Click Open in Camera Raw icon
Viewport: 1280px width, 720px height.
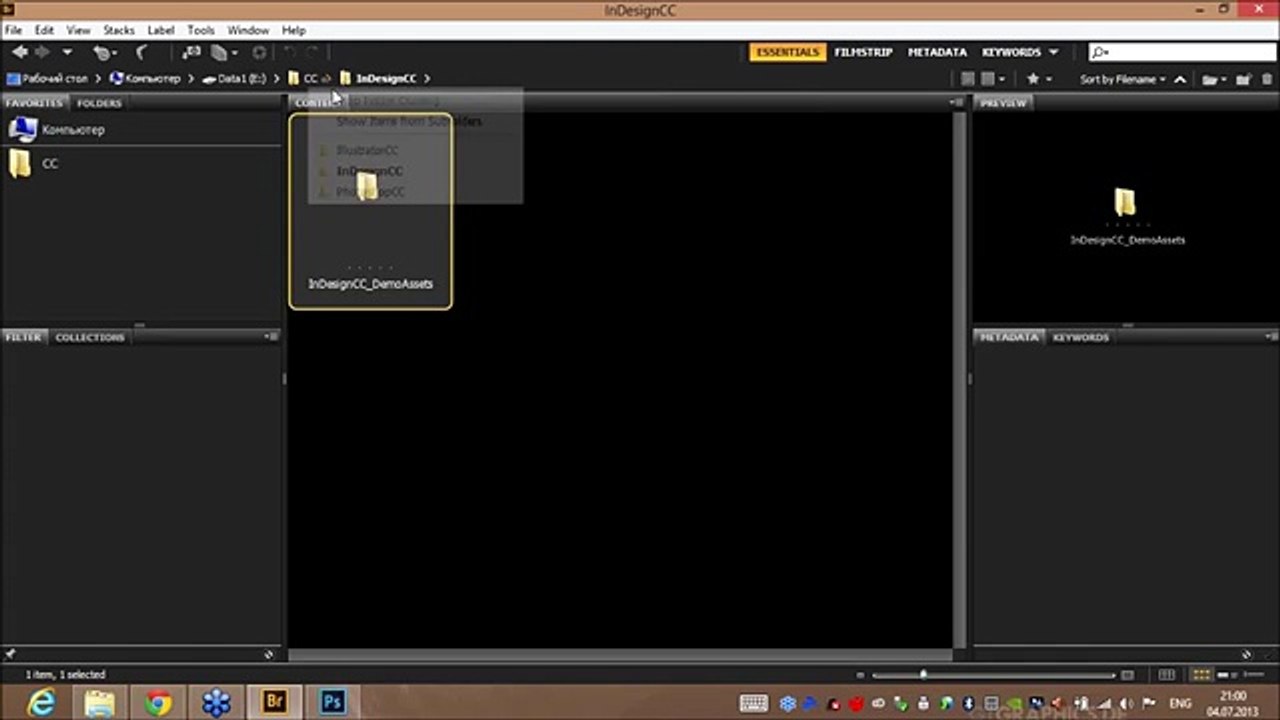(x=259, y=52)
